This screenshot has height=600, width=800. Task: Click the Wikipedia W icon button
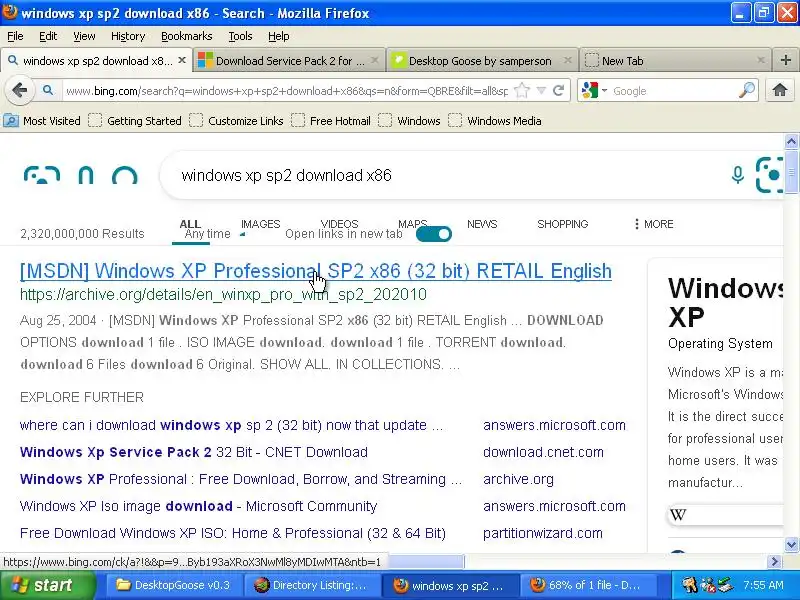[x=678, y=515]
